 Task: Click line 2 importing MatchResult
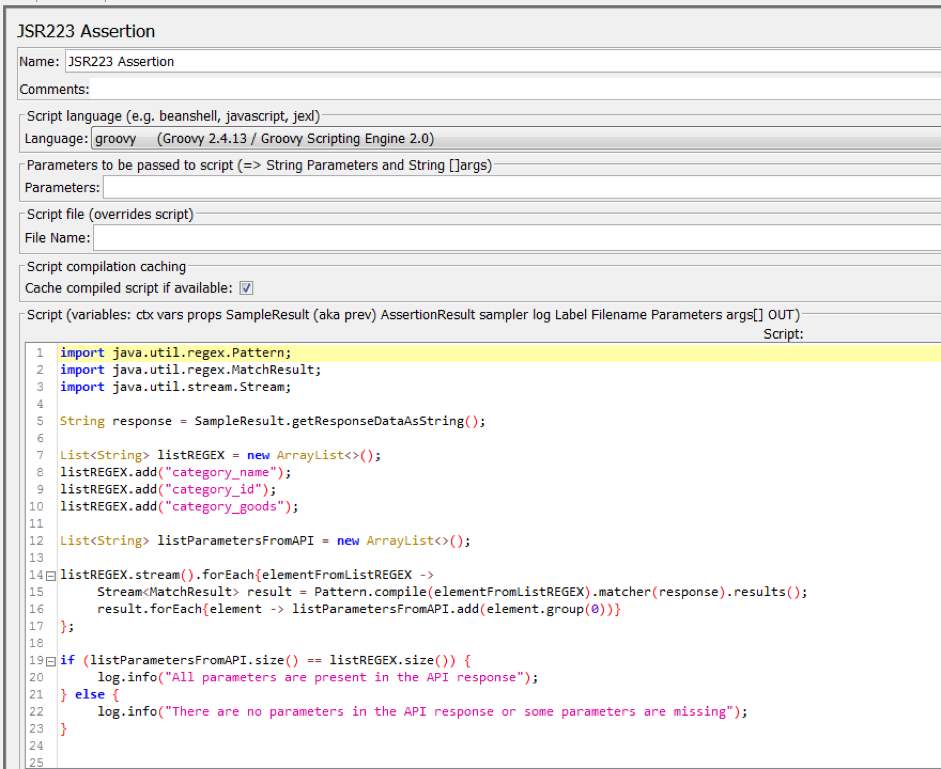pos(190,370)
